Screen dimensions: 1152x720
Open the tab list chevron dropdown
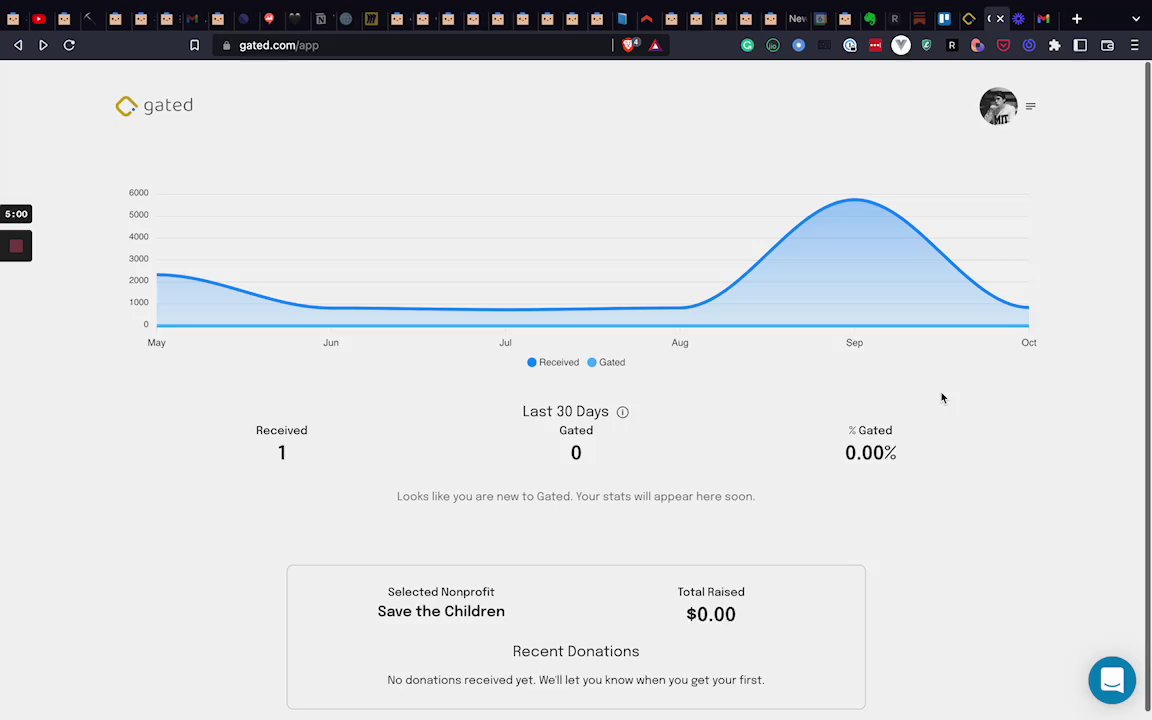1136,18
